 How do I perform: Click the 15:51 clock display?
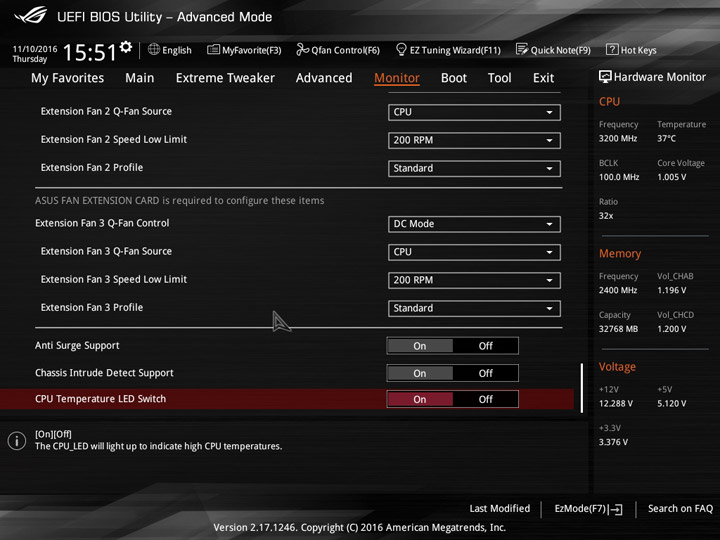tap(90, 52)
